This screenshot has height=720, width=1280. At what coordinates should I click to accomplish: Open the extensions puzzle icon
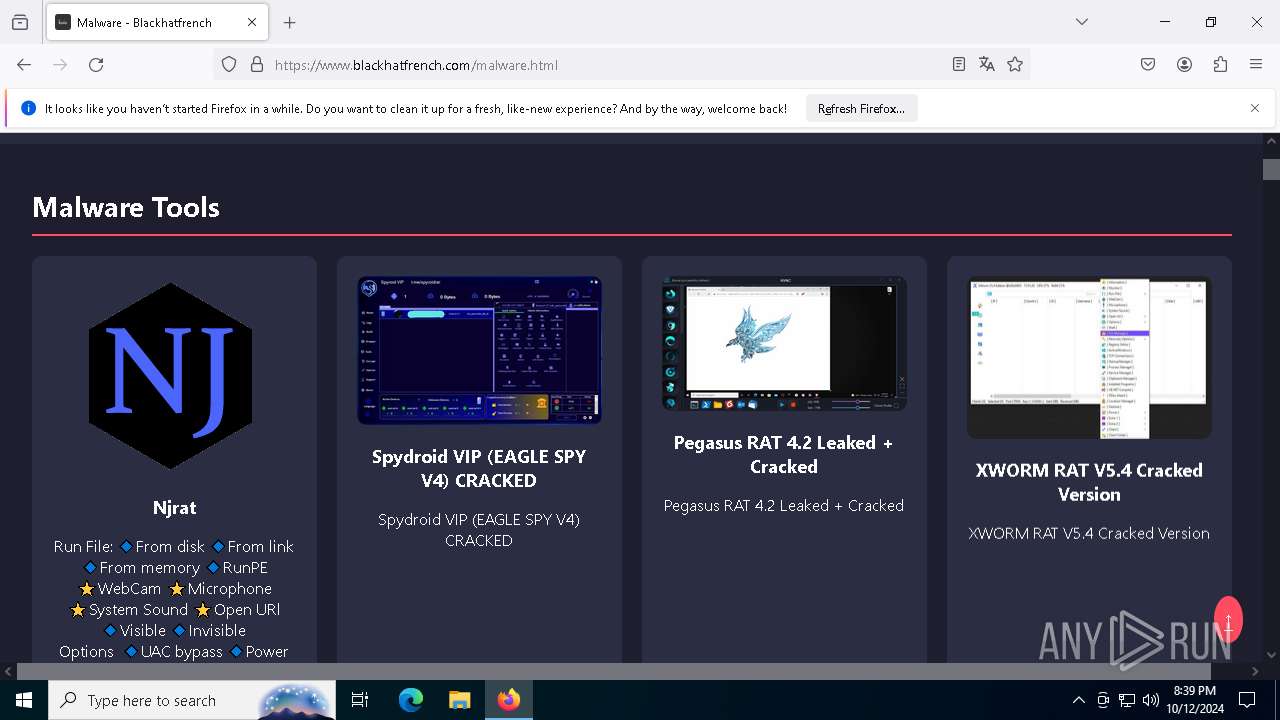1220,65
